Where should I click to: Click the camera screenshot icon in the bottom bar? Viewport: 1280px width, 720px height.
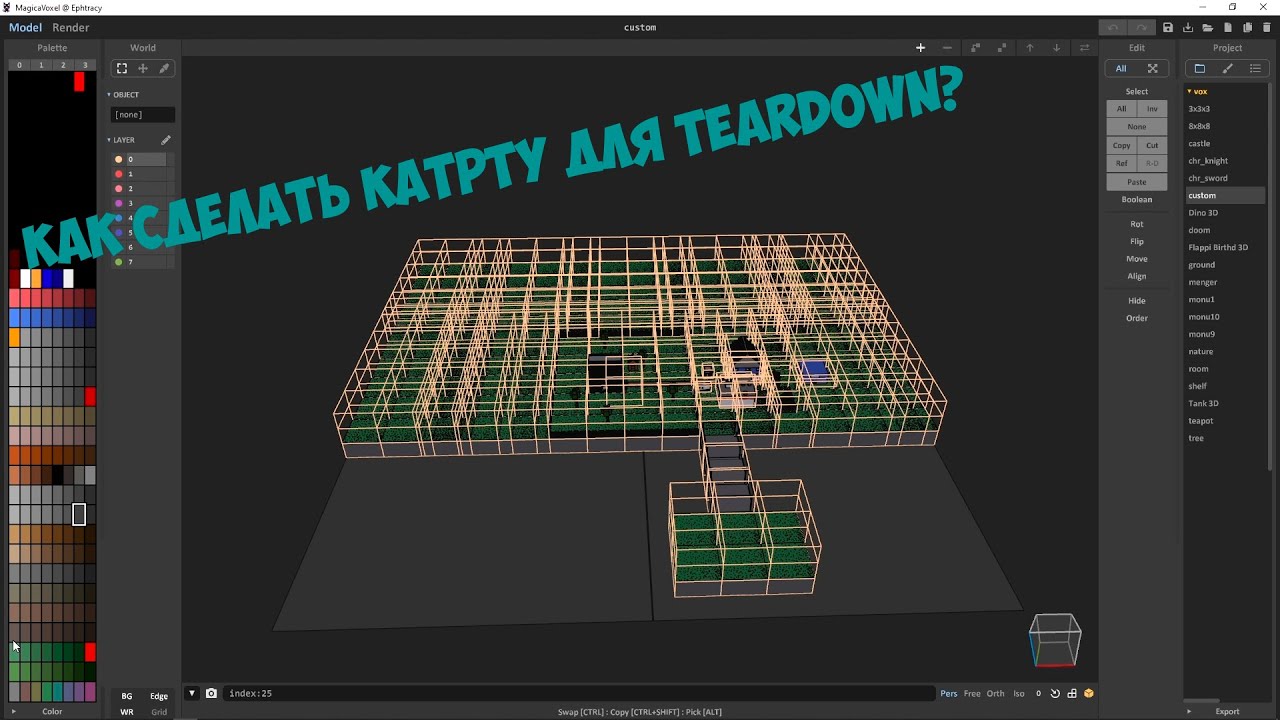(x=211, y=693)
